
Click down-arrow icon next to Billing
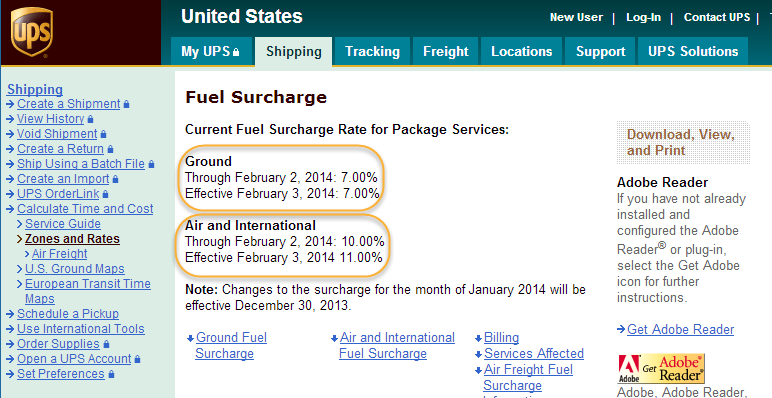tap(478, 338)
